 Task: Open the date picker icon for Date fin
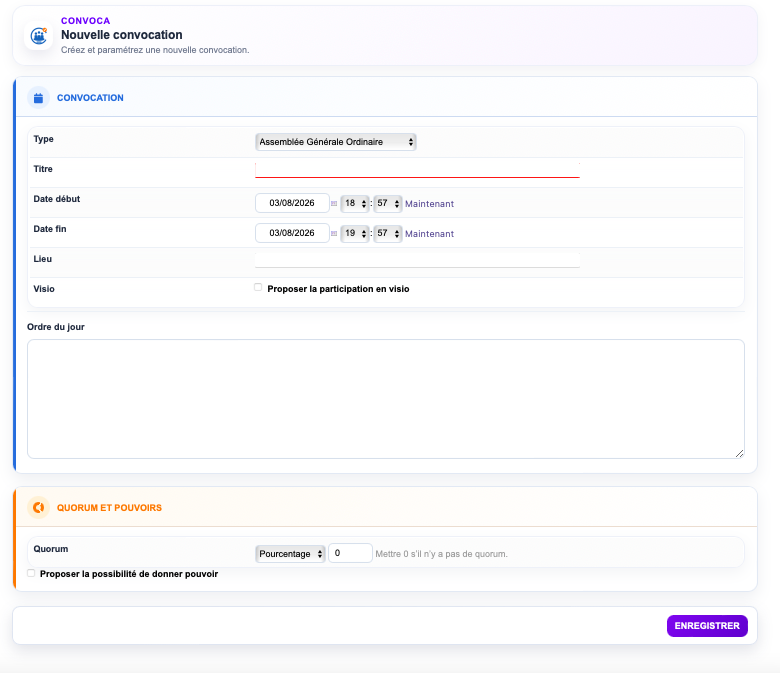(x=334, y=233)
